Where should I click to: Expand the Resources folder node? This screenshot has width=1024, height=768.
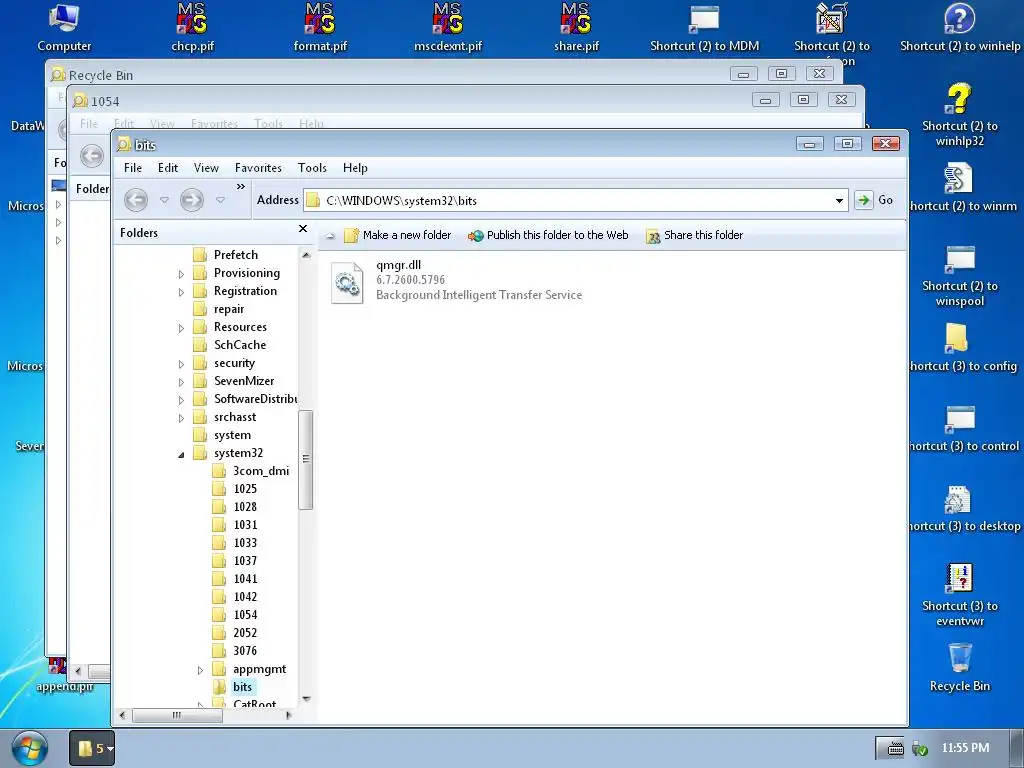[x=182, y=328]
